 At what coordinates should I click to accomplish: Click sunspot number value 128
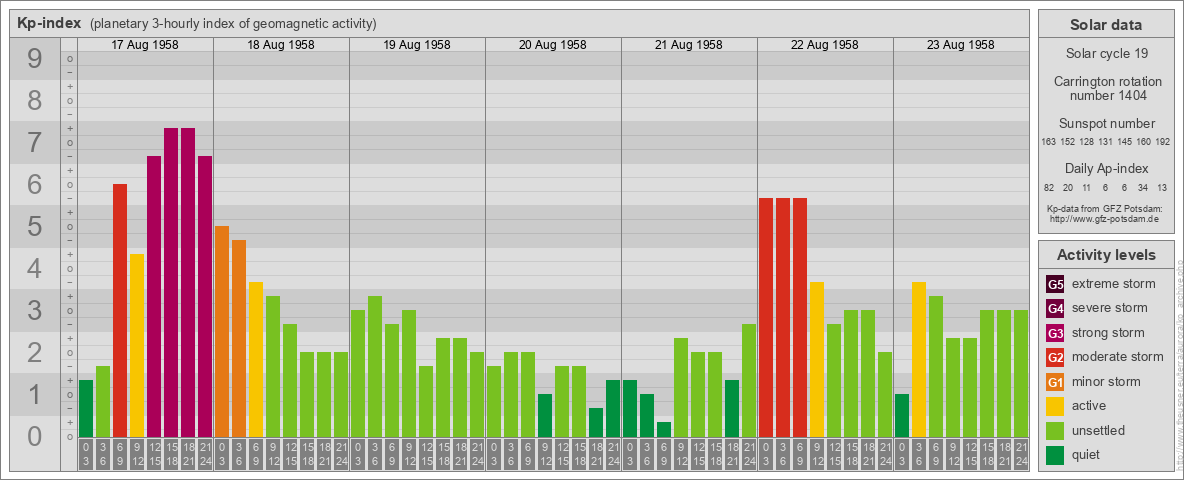click(x=1086, y=142)
